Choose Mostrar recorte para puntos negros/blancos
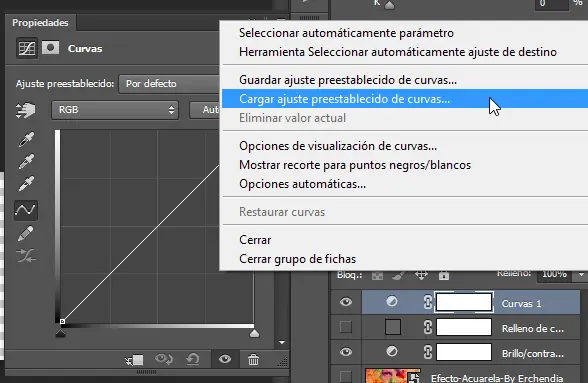This screenshot has width=588, height=383. 355,165
